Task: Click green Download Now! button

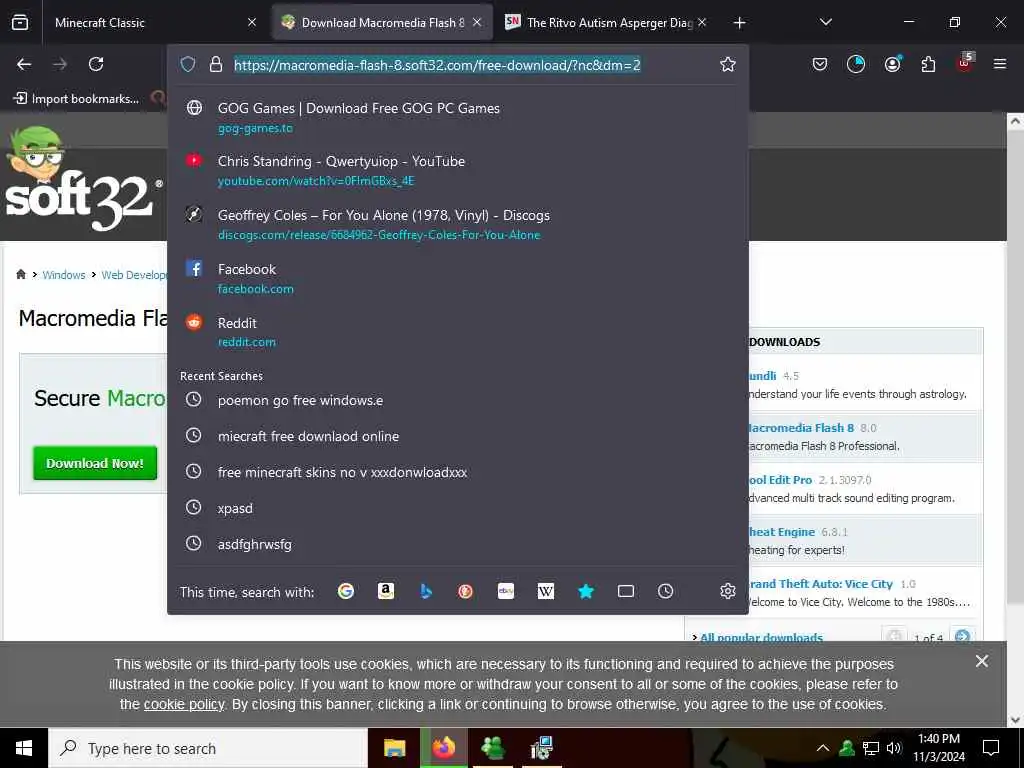Action: click(x=95, y=463)
